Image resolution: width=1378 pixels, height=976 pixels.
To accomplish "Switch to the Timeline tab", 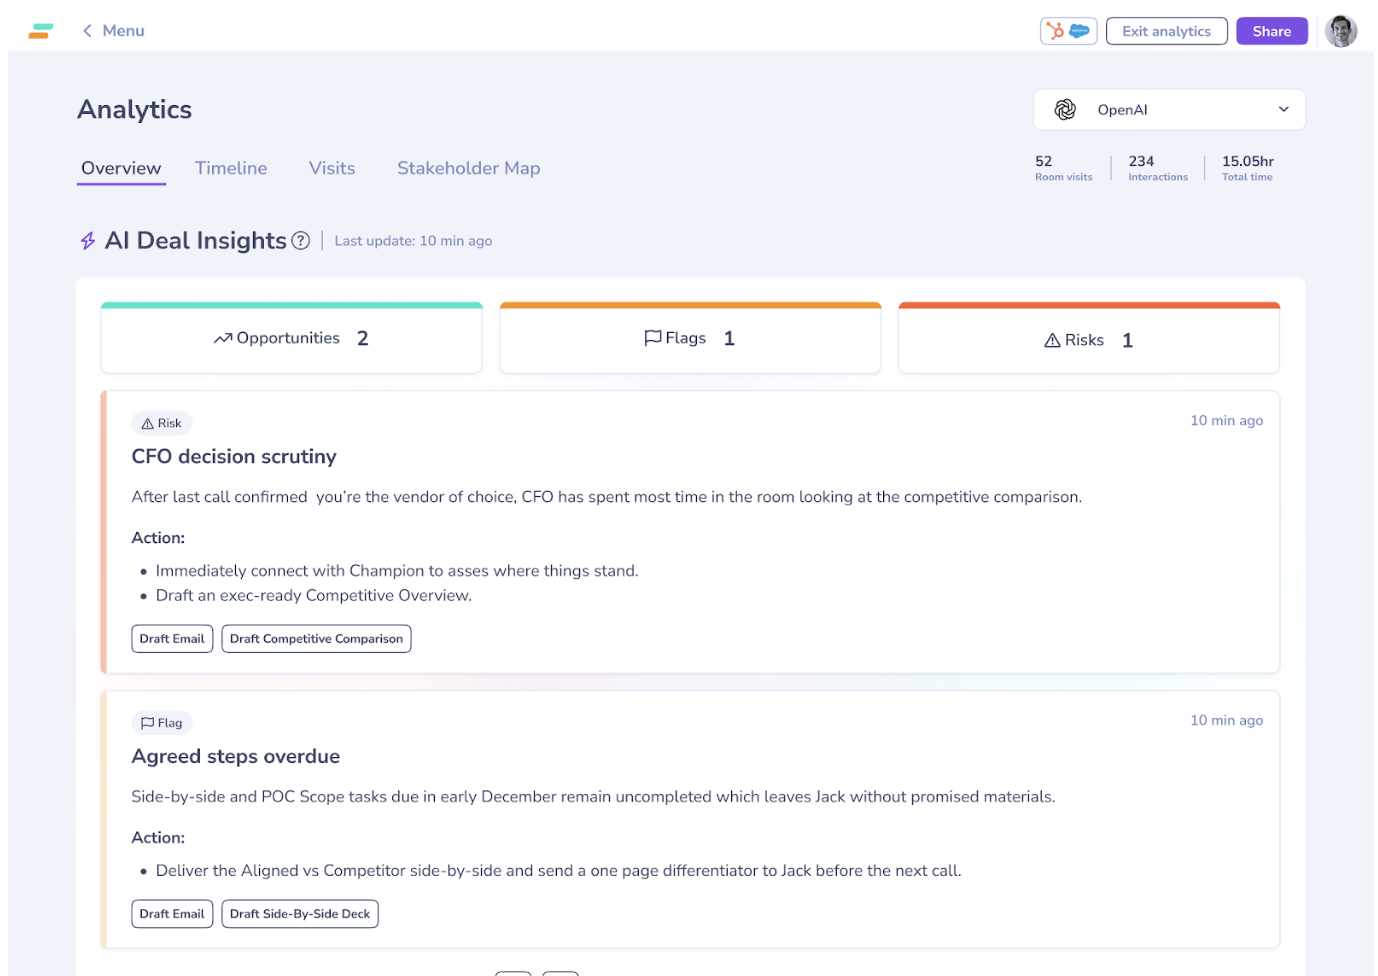I will click(x=231, y=168).
